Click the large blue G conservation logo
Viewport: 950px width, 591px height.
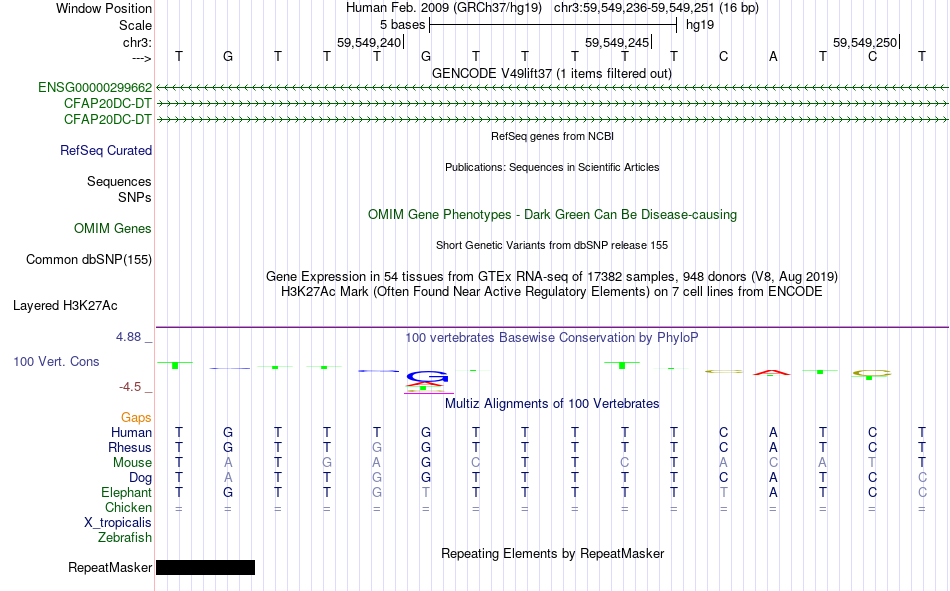tap(427, 376)
